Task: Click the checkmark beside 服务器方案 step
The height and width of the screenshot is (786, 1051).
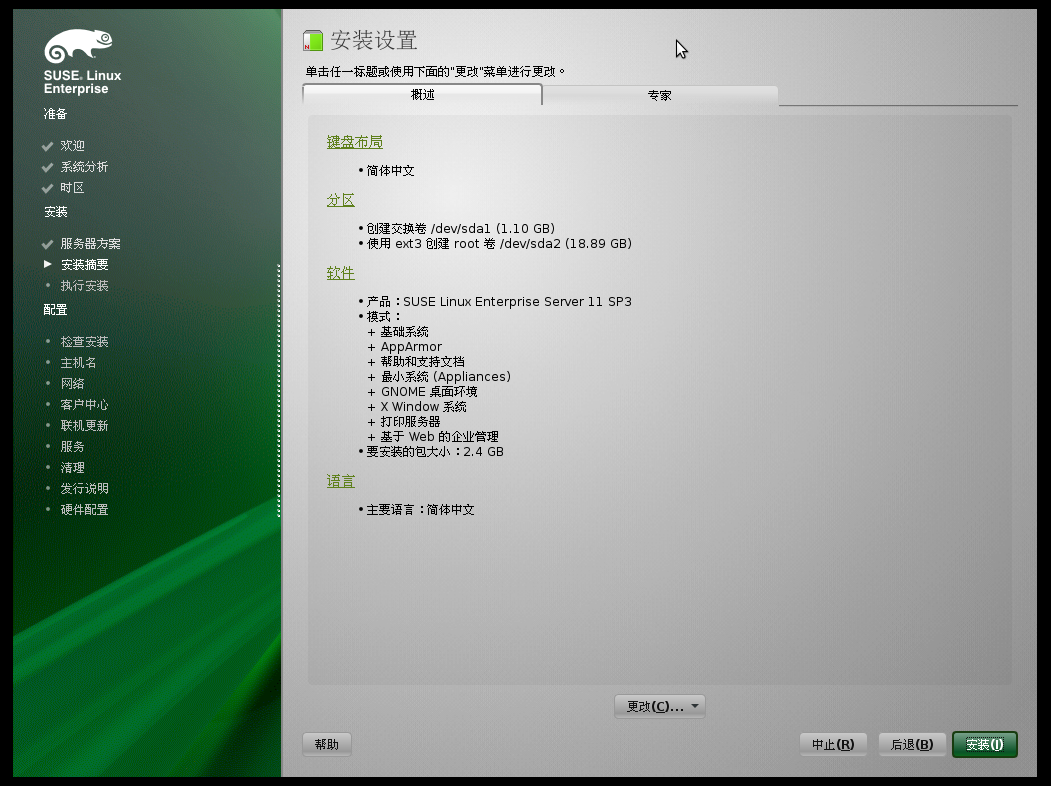Action: 46,243
